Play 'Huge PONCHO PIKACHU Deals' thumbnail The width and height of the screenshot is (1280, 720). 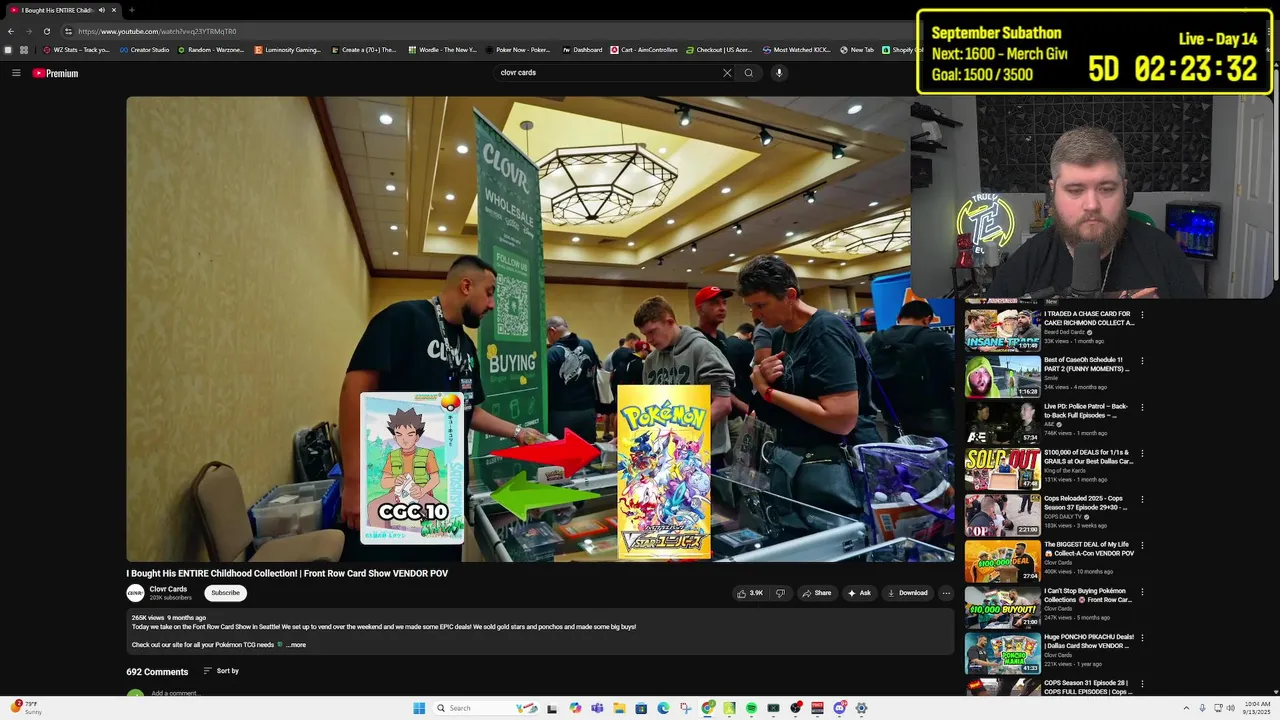pos(1002,653)
